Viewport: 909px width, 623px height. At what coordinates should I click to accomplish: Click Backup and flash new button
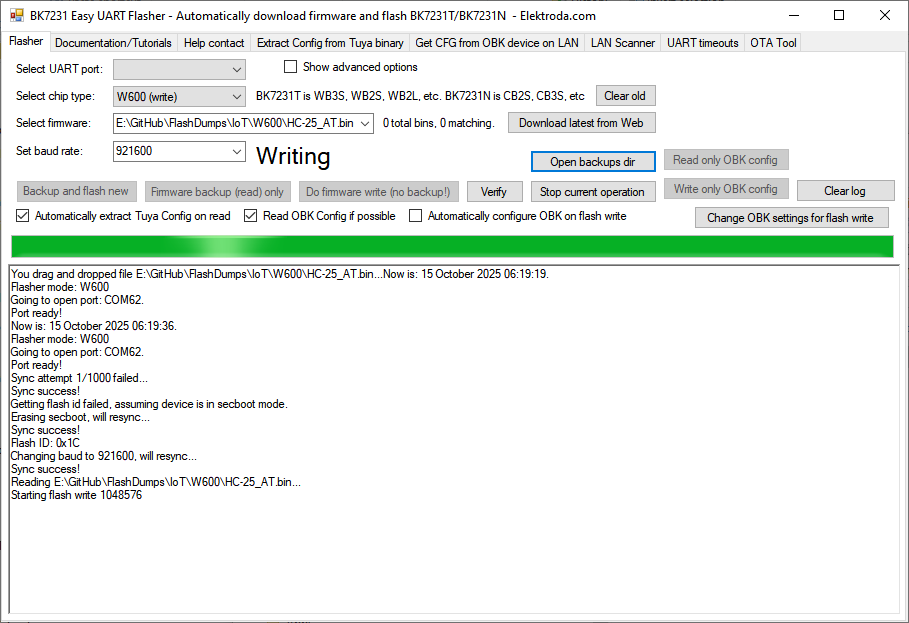(76, 191)
